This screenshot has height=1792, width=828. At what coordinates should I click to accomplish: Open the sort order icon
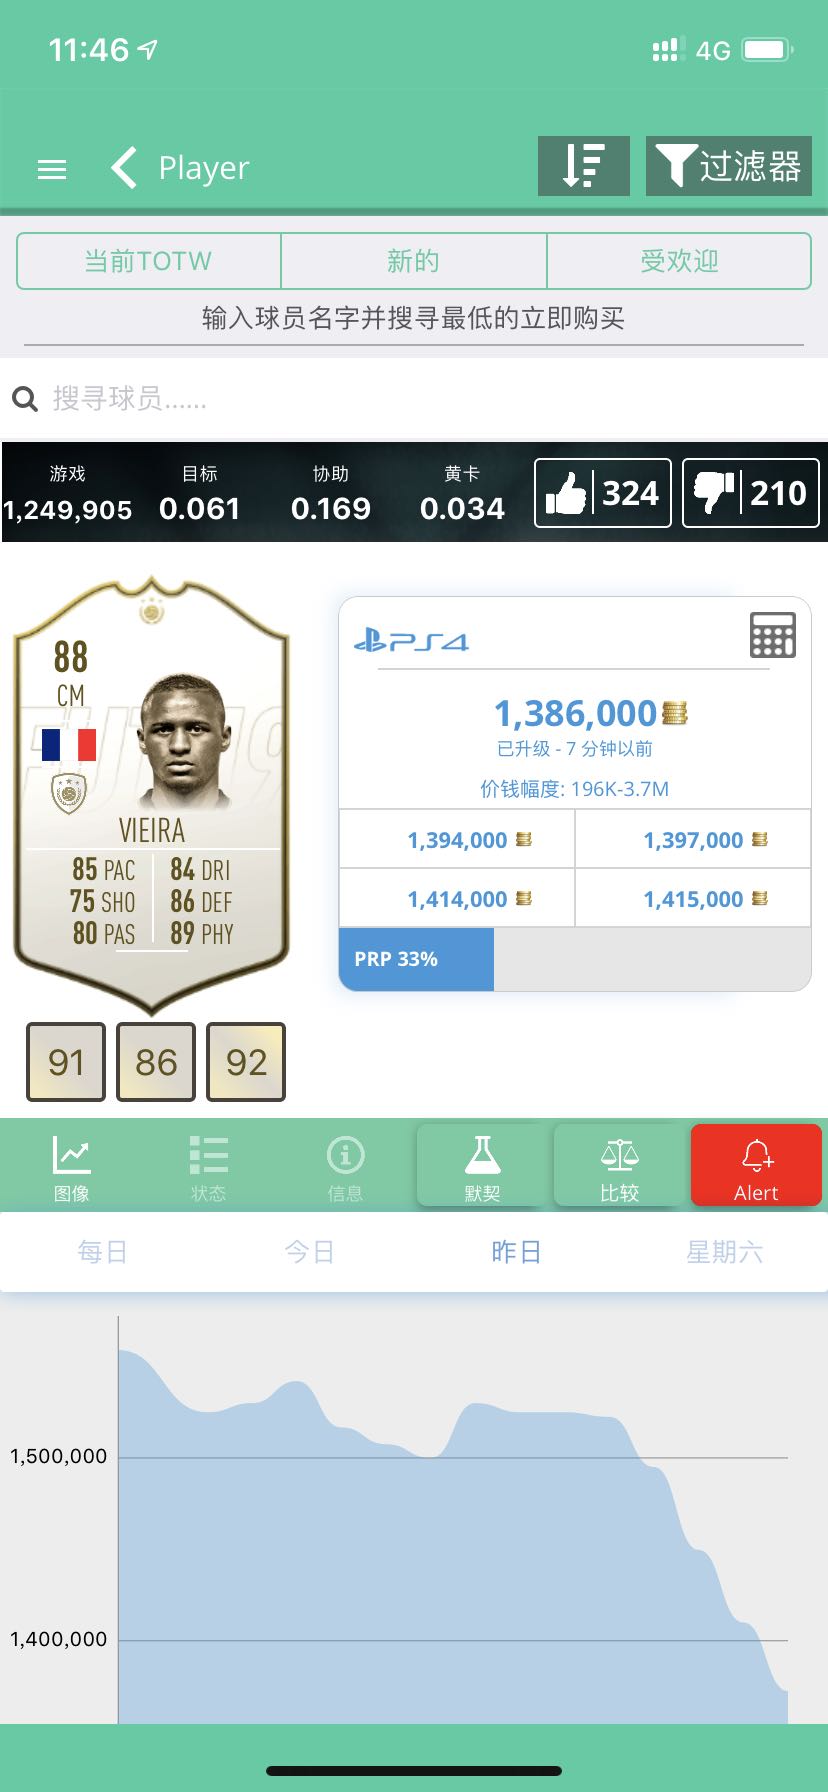(x=584, y=166)
